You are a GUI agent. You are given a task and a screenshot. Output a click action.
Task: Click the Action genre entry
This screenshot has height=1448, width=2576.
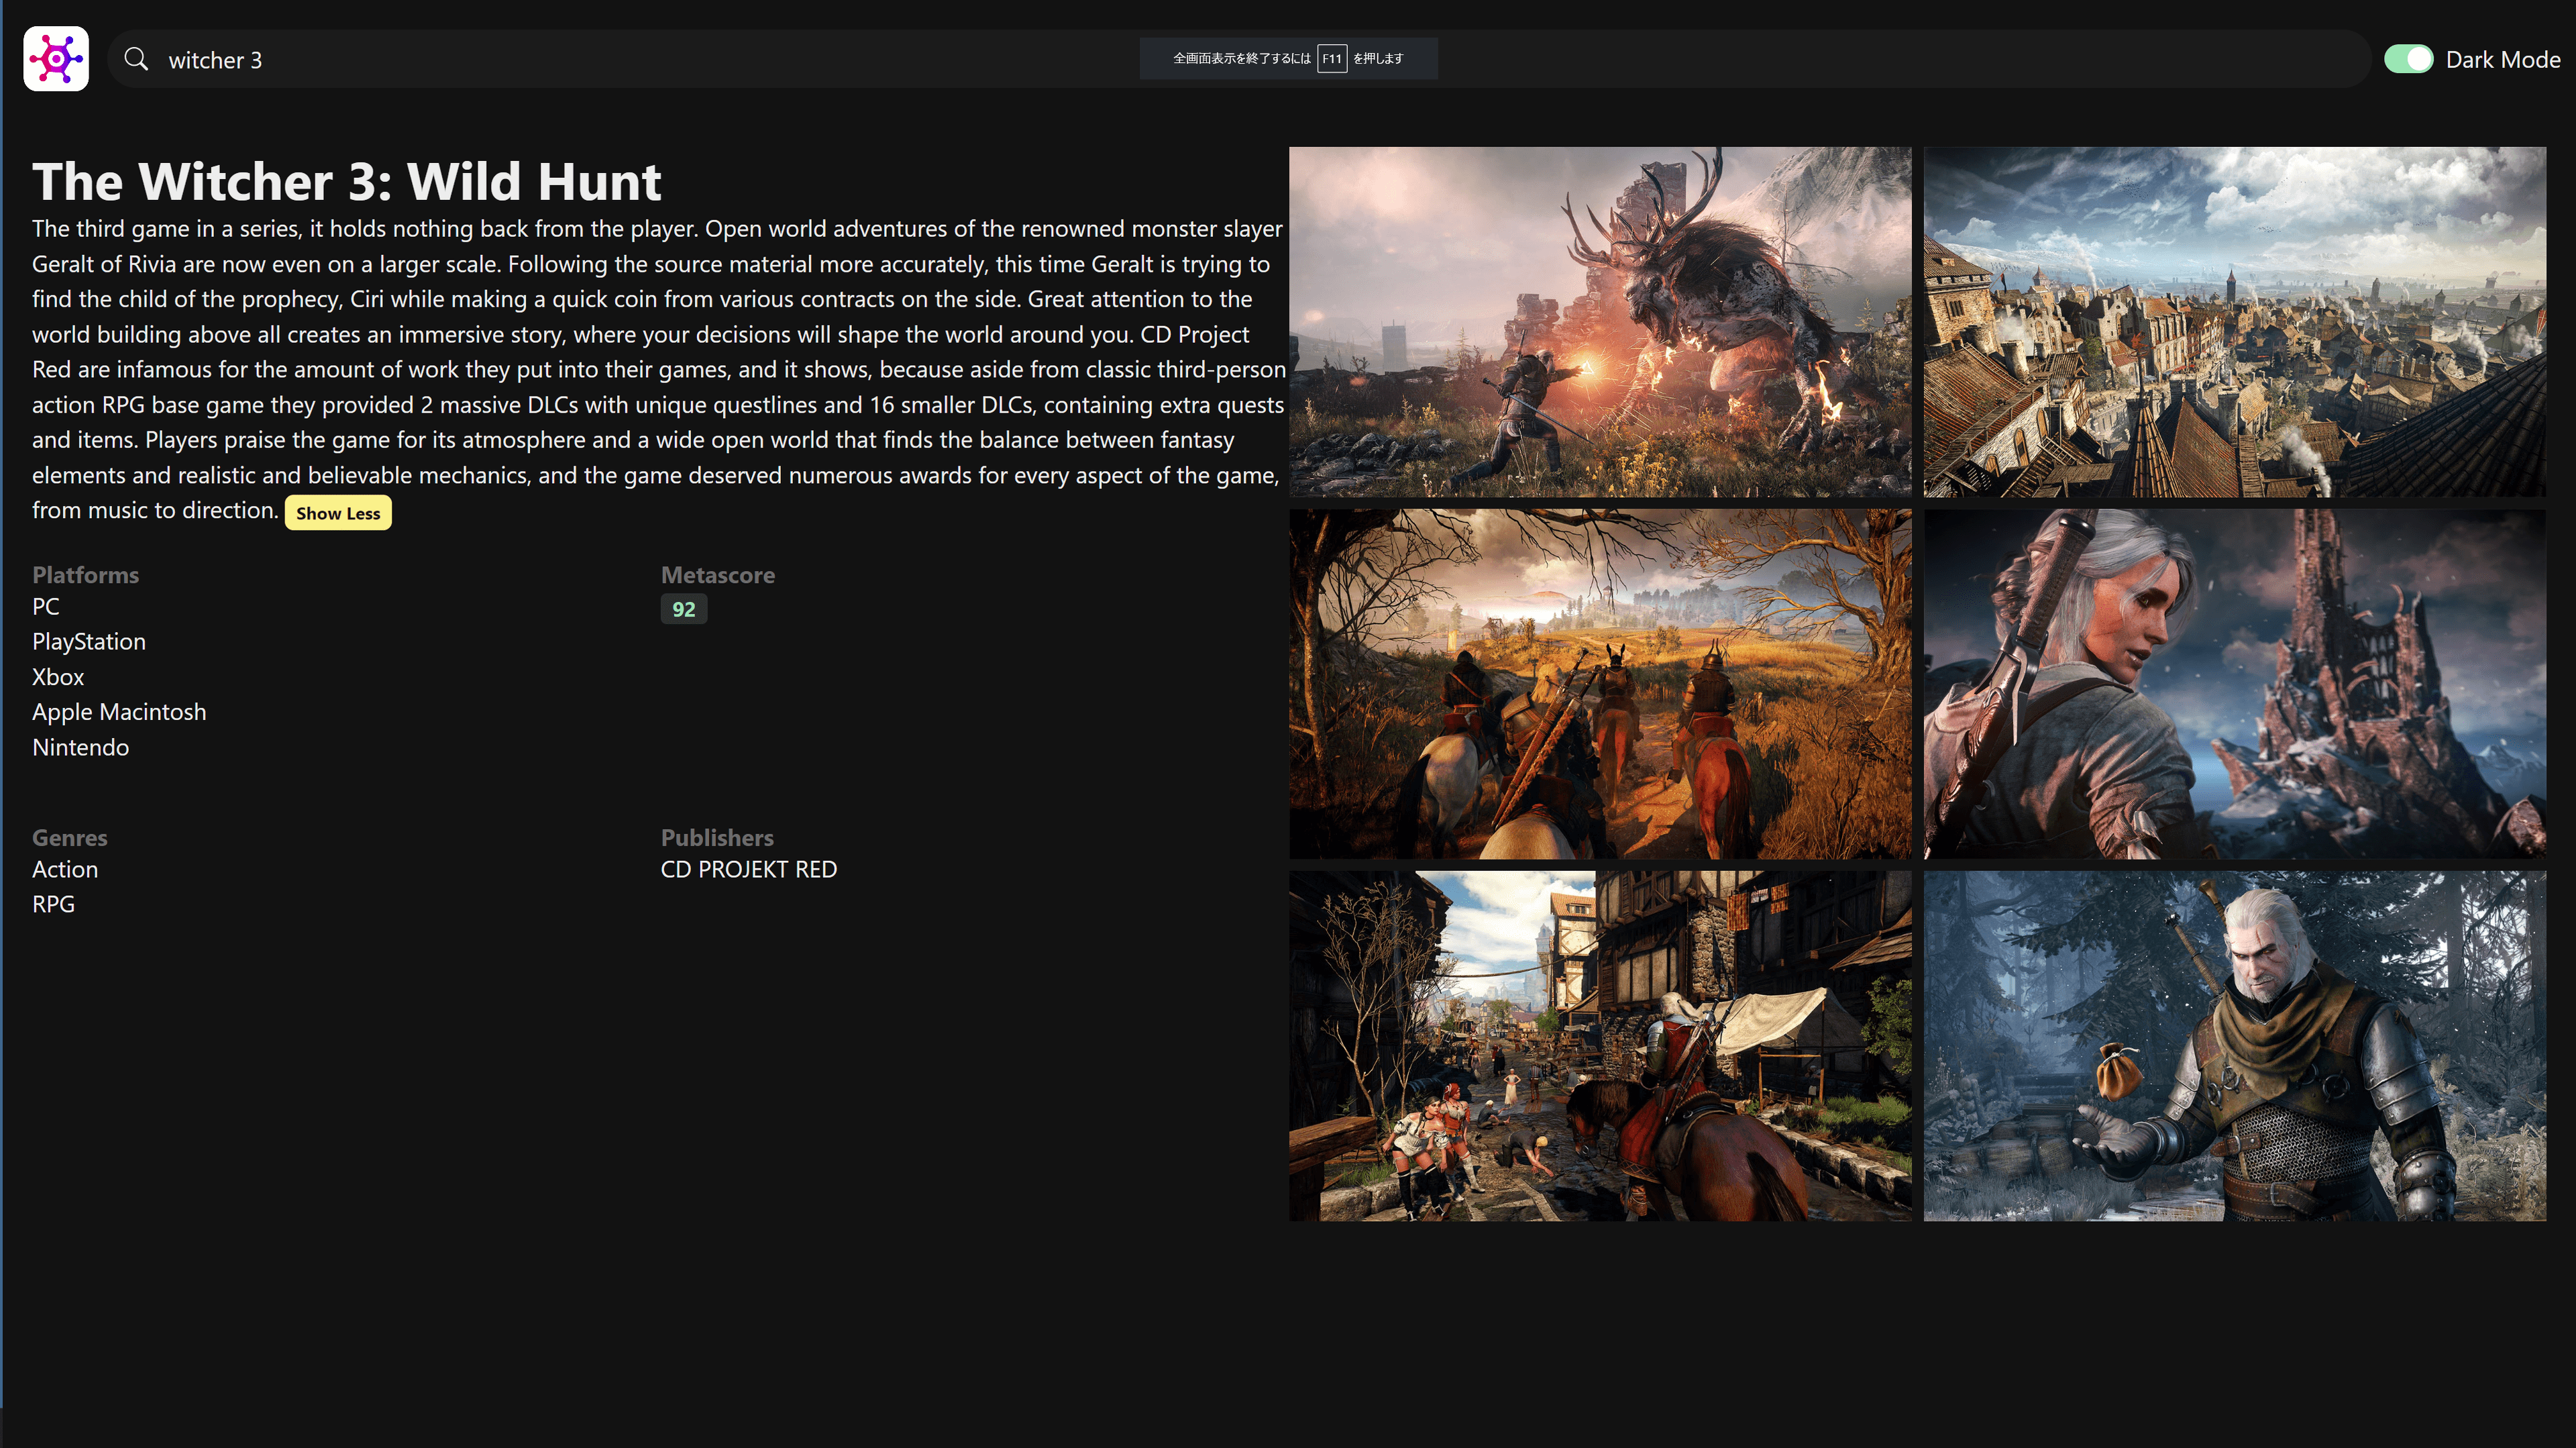click(x=65, y=870)
